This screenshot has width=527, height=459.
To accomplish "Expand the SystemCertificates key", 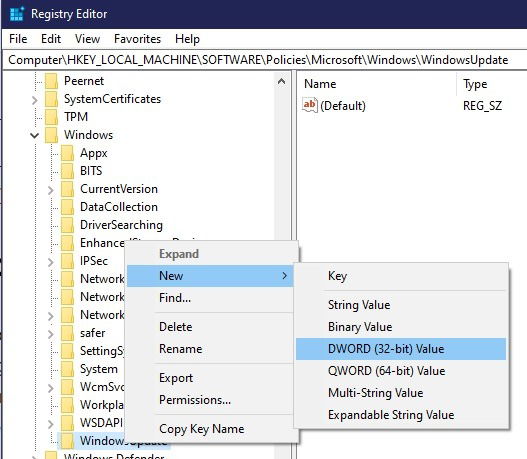I will (35, 100).
